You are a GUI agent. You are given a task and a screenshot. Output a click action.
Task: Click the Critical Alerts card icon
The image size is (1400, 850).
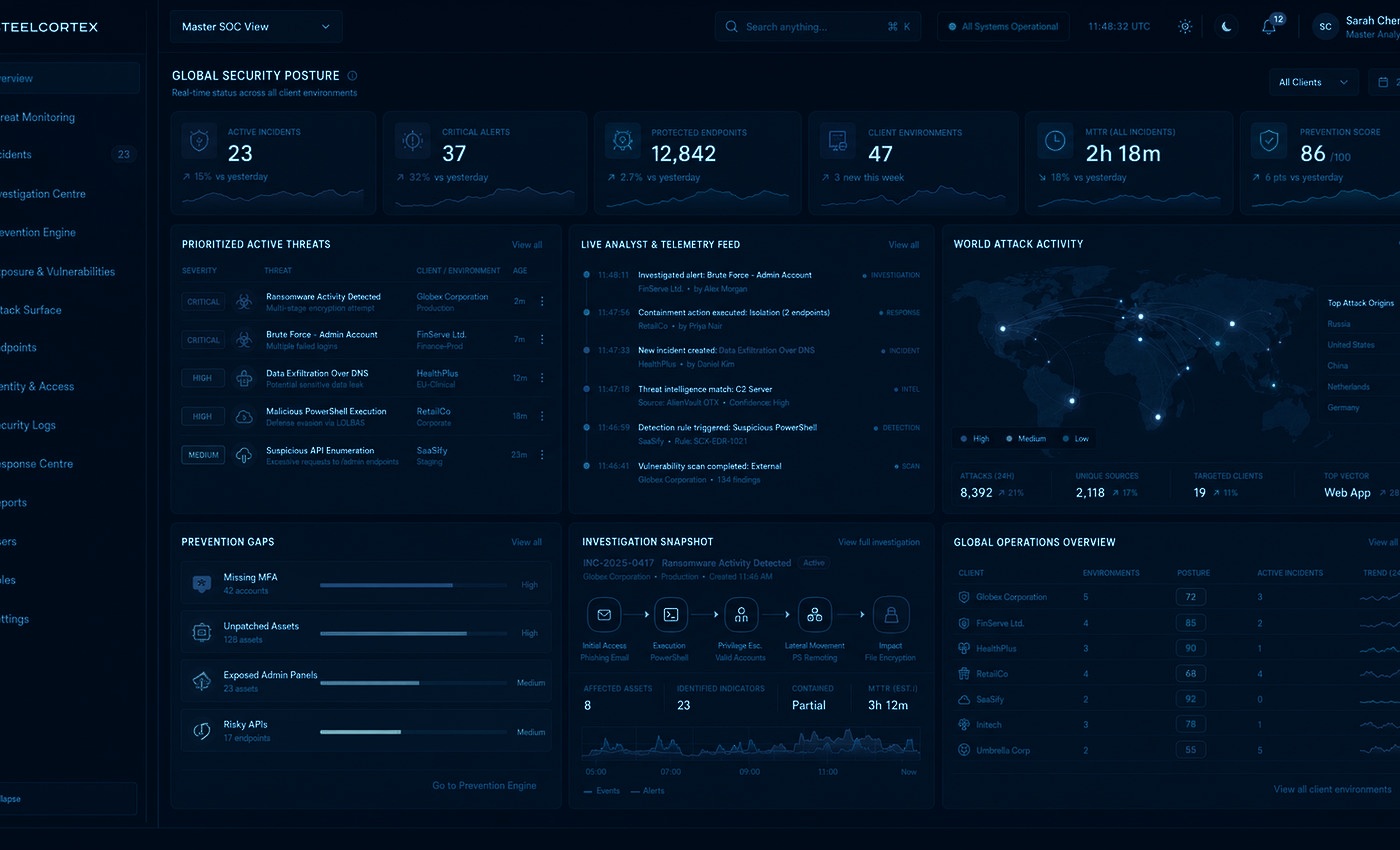(412, 141)
